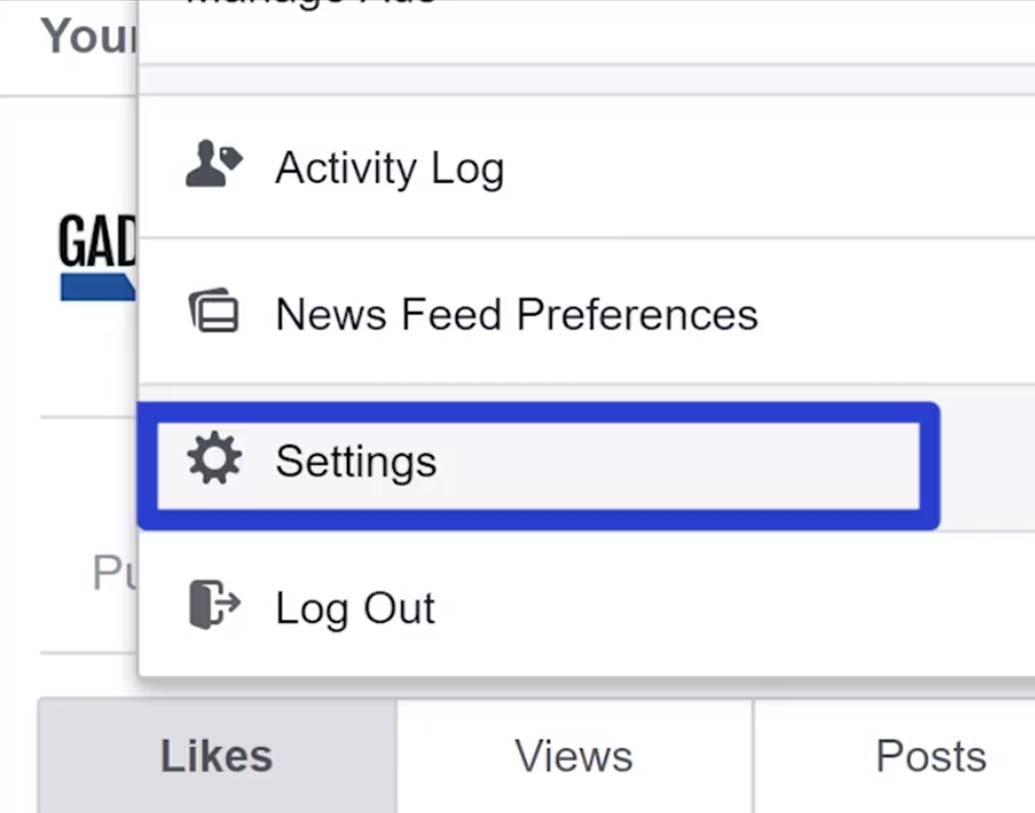Select the News Feed Preferences text
1035x813 pixels.
pyautogui.click(x=516, y=315)
